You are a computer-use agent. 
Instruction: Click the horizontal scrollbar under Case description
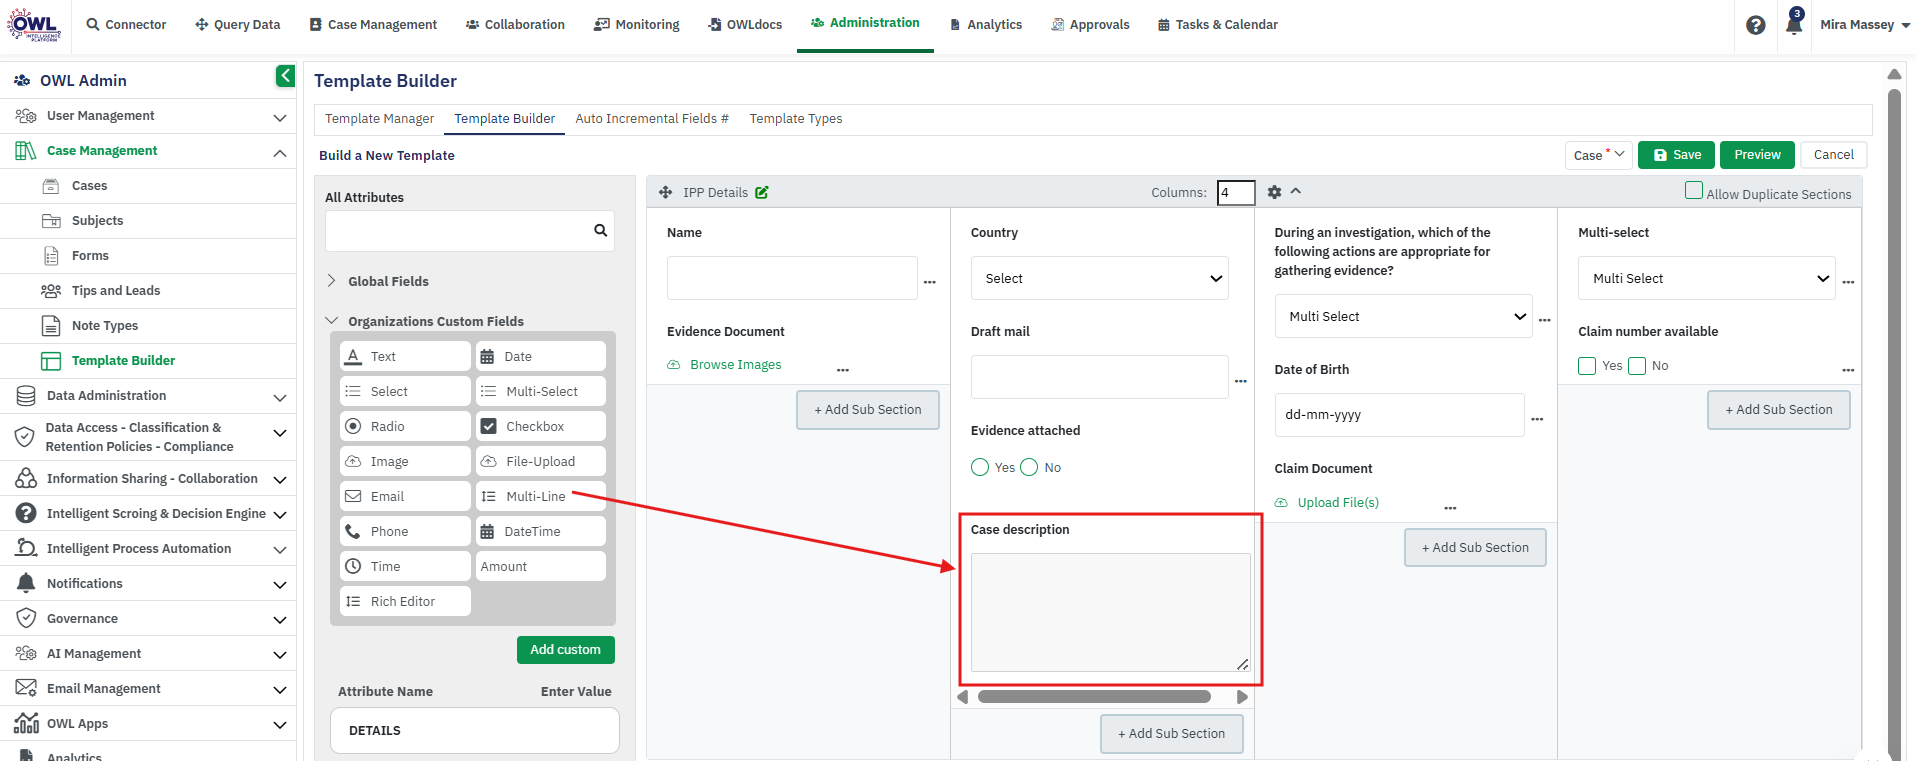1094,697
